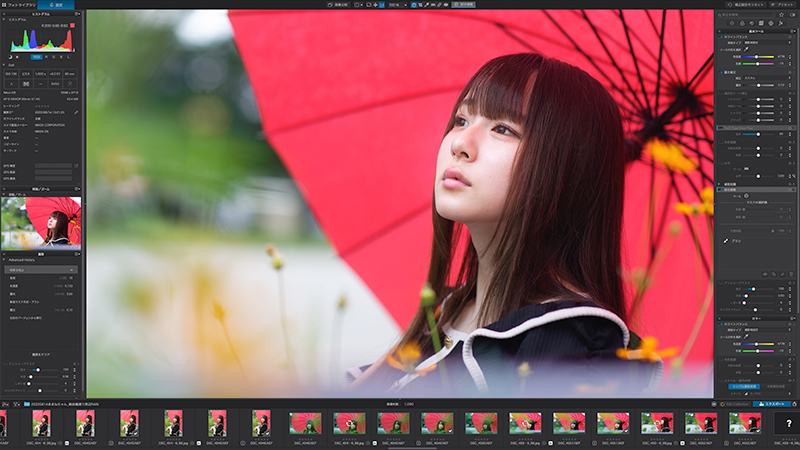
Task: Choose the simple color rendering blue button
Action: [x=744, y=387]
